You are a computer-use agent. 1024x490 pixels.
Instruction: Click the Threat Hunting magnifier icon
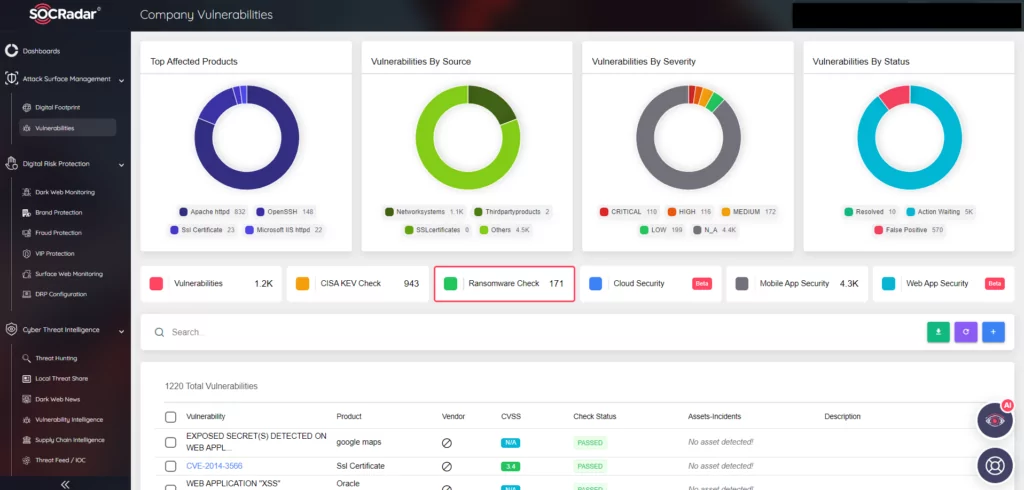tap(27, 358)
